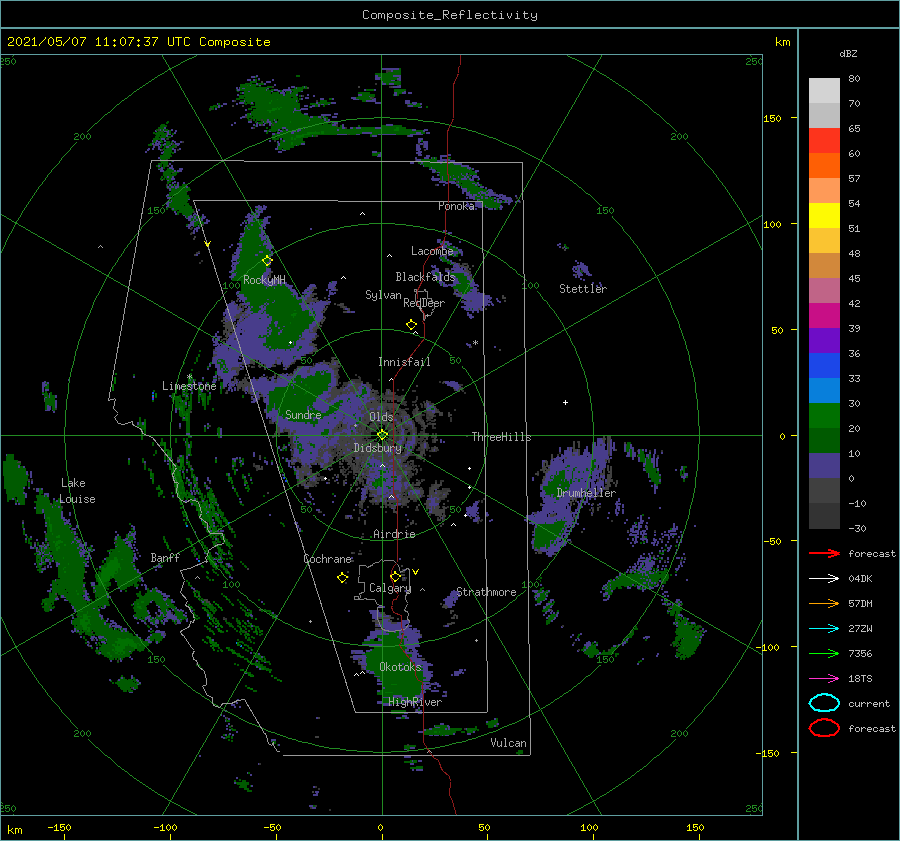
Task: Click the yellow radar site marker above Didsbury
Action: coord(382,435)
